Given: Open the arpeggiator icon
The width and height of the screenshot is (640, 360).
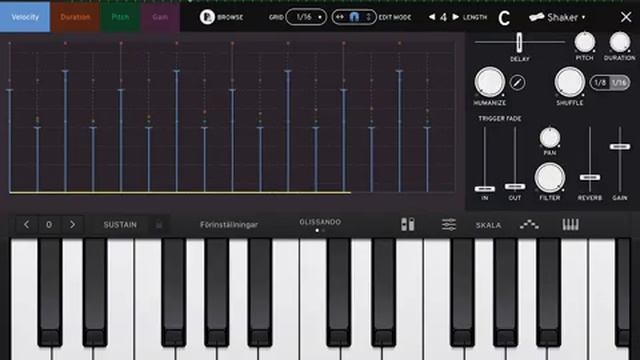Looking at the screenshot, I should point(529,224).
